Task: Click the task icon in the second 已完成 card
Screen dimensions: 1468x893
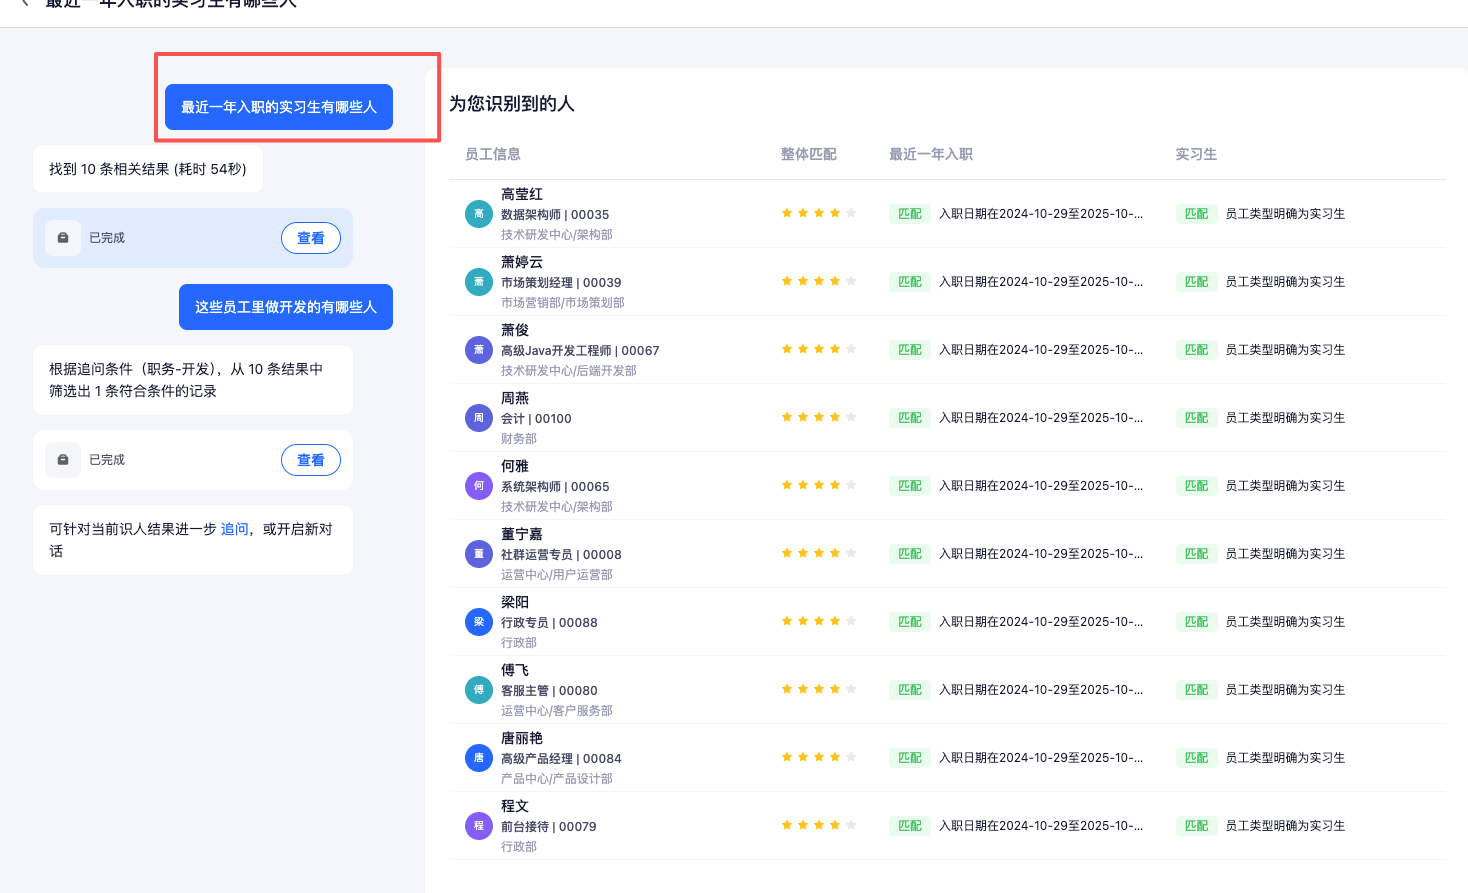Action: click(63, 460)
